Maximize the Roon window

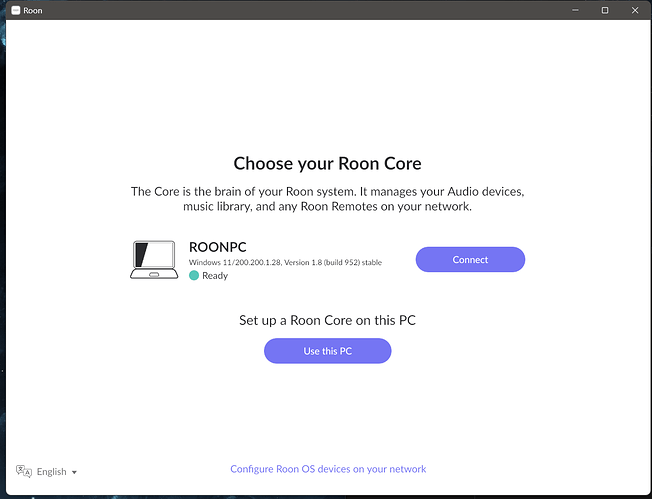tap(605, 10)
